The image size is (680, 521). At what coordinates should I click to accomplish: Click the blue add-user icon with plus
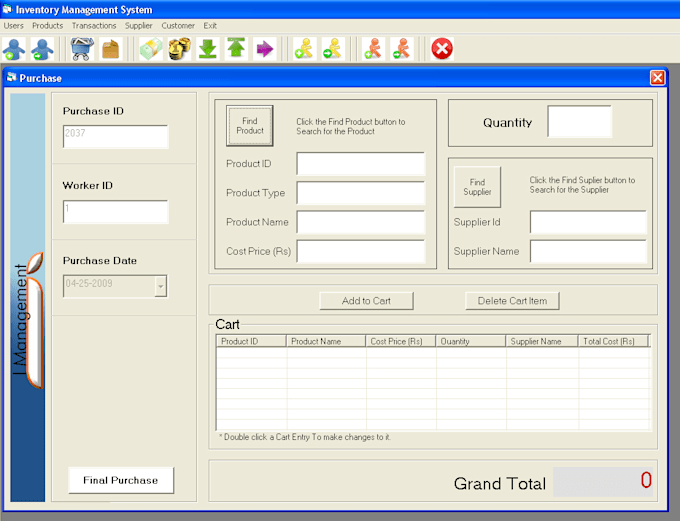[x=14, y=49]
